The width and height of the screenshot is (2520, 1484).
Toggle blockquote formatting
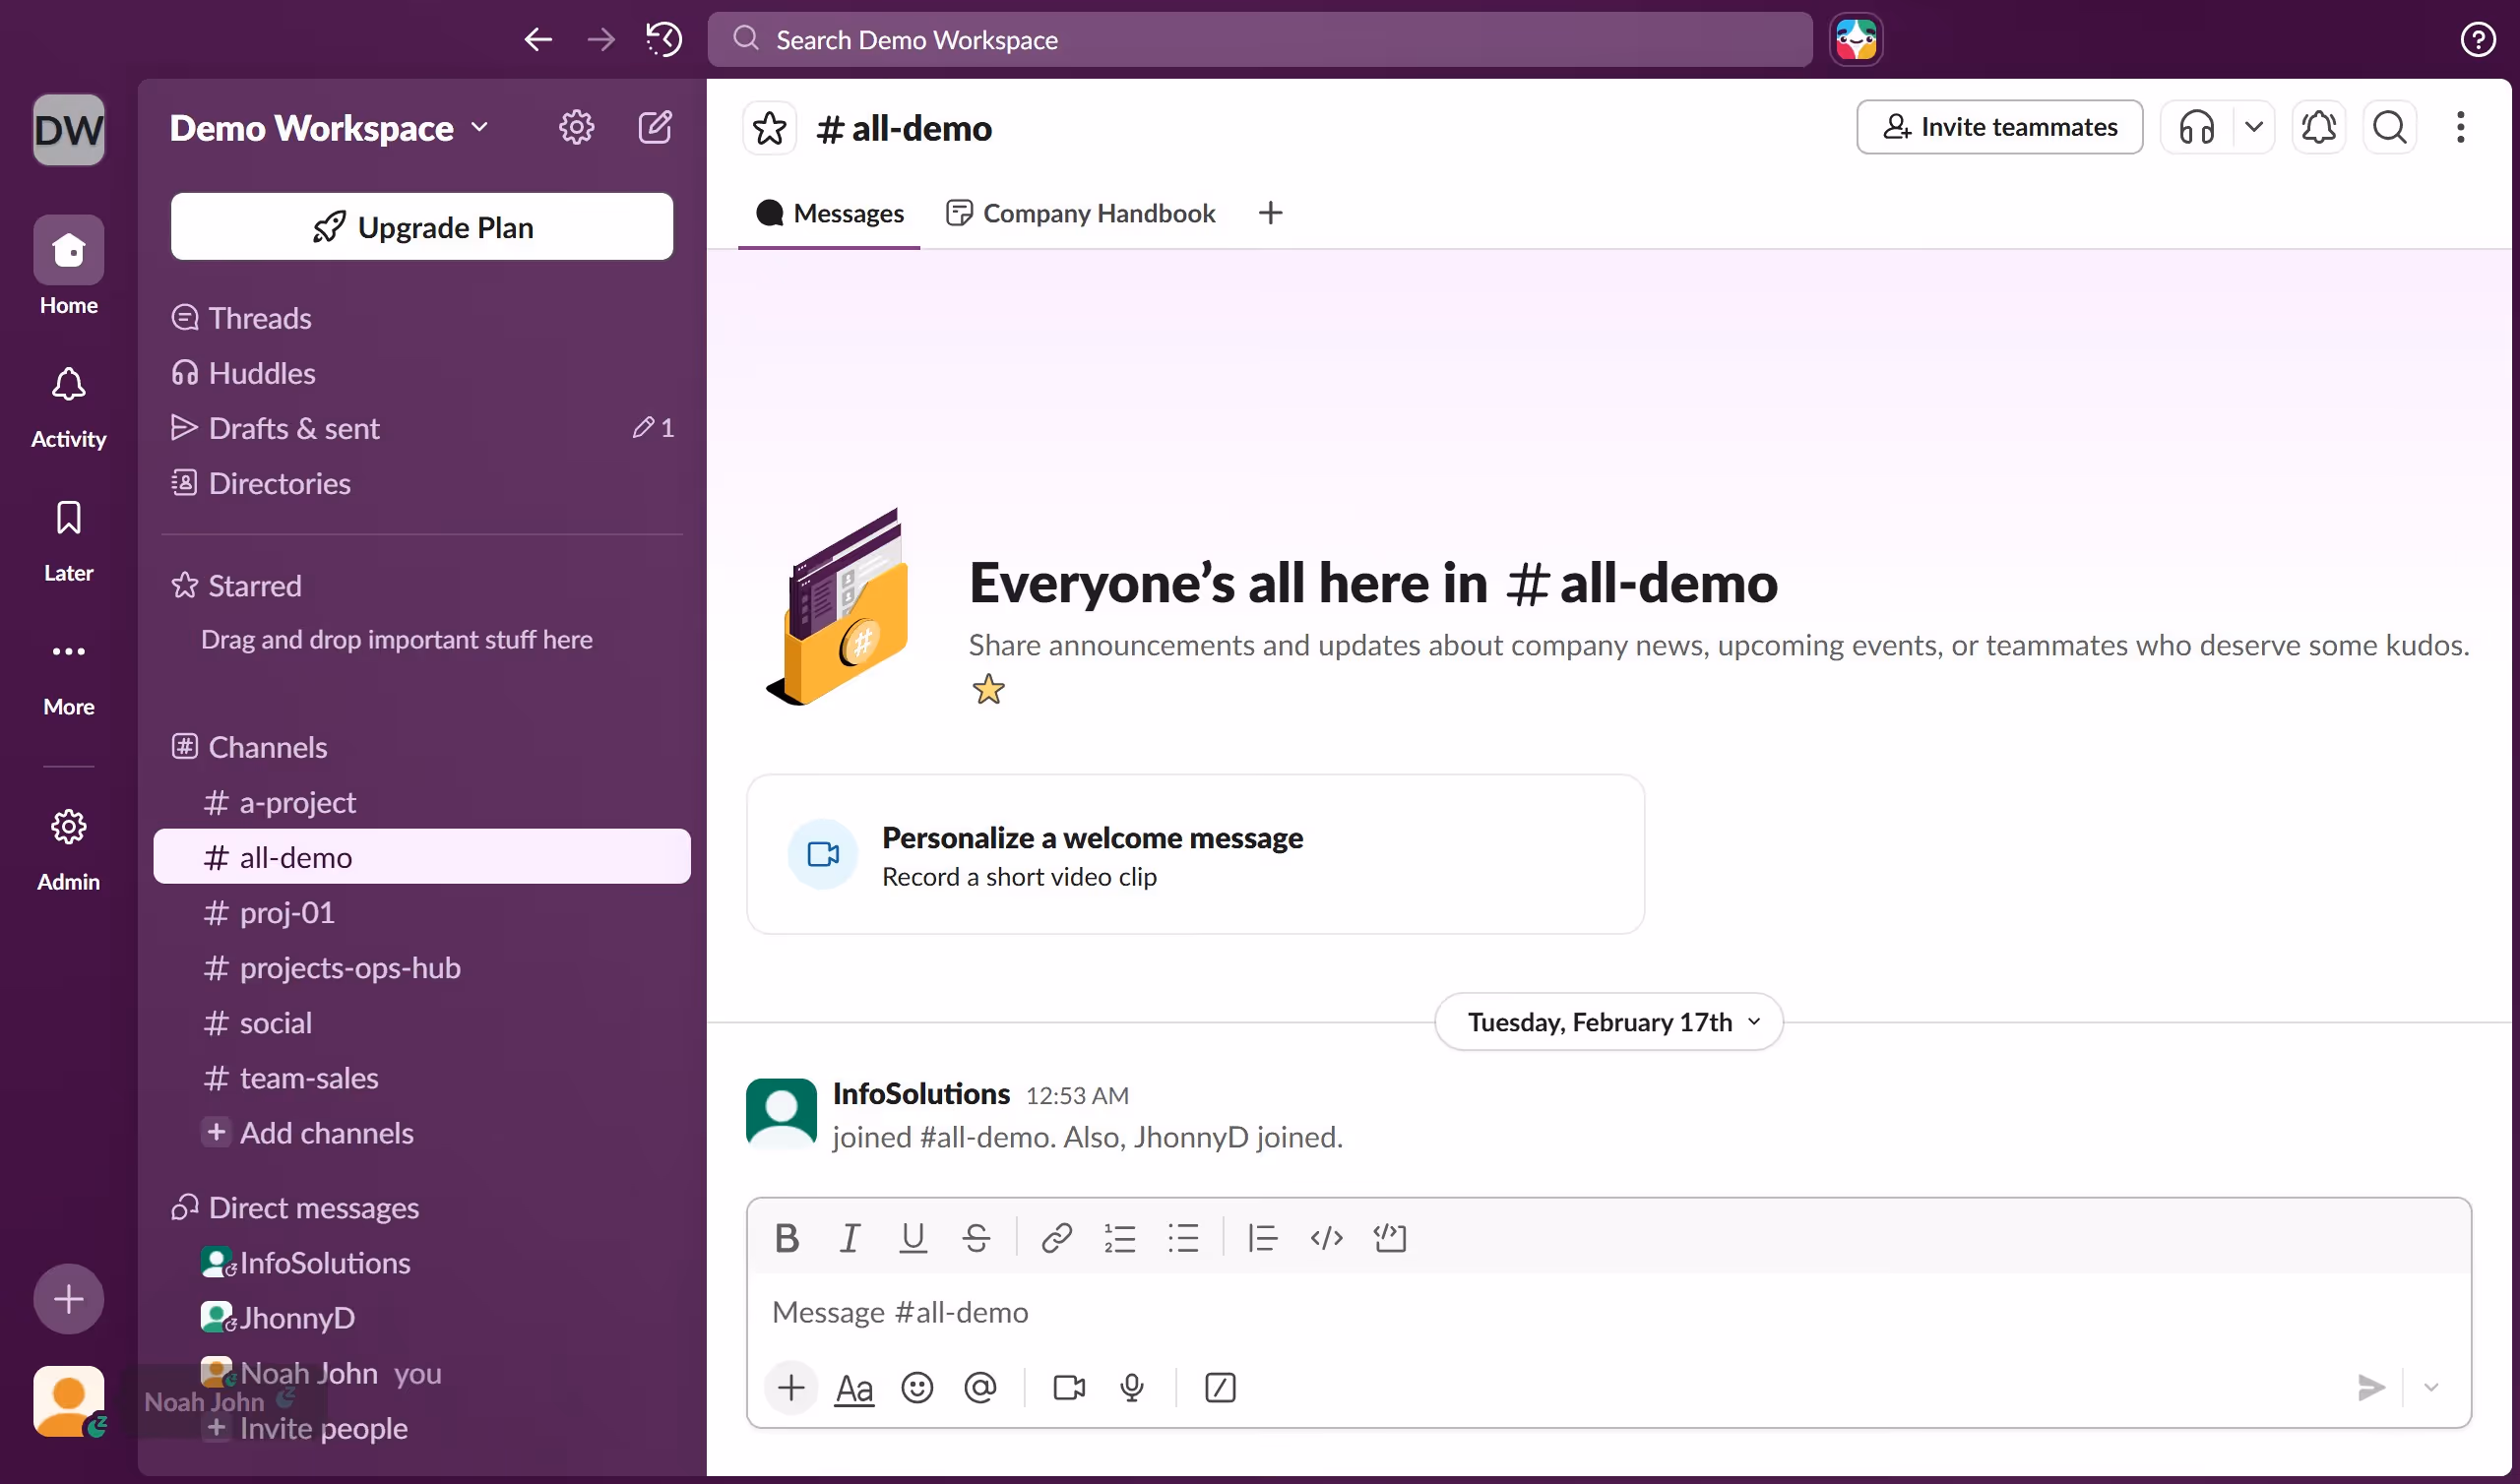click(x=1262, y=1238)
